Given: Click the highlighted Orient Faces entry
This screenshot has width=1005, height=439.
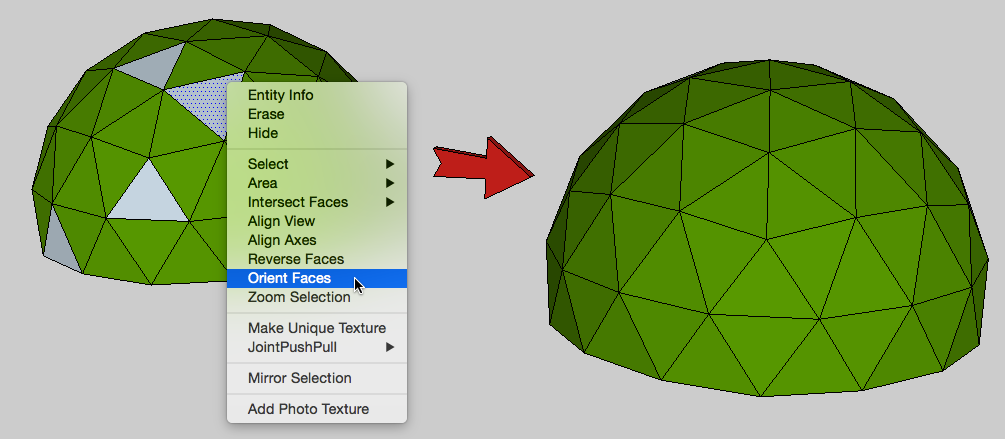Looking at the screenshot, I should click(x=317, y=278).
